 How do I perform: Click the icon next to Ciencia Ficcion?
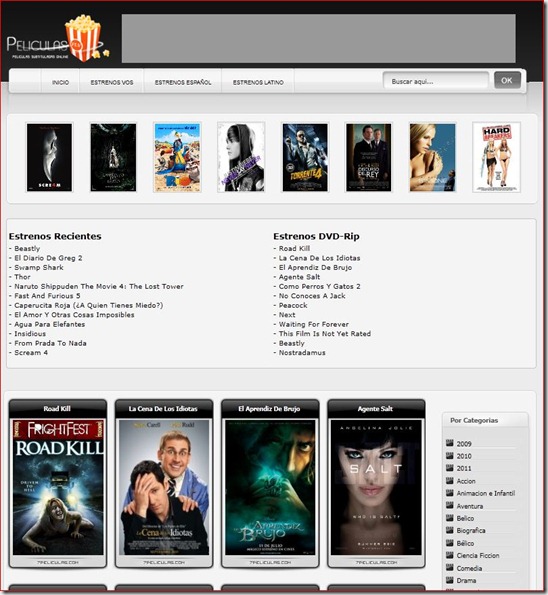[x=450, y=555]
